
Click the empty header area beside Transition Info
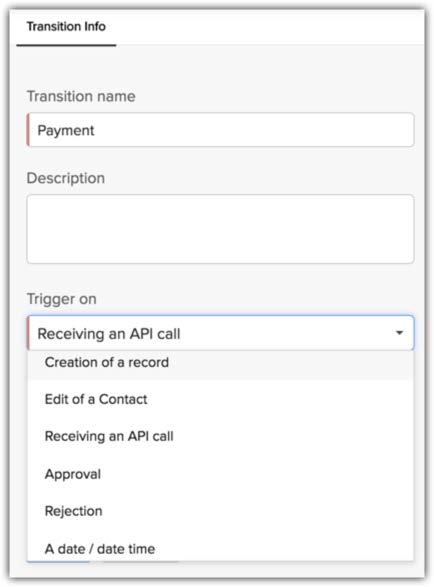[270, 27]
